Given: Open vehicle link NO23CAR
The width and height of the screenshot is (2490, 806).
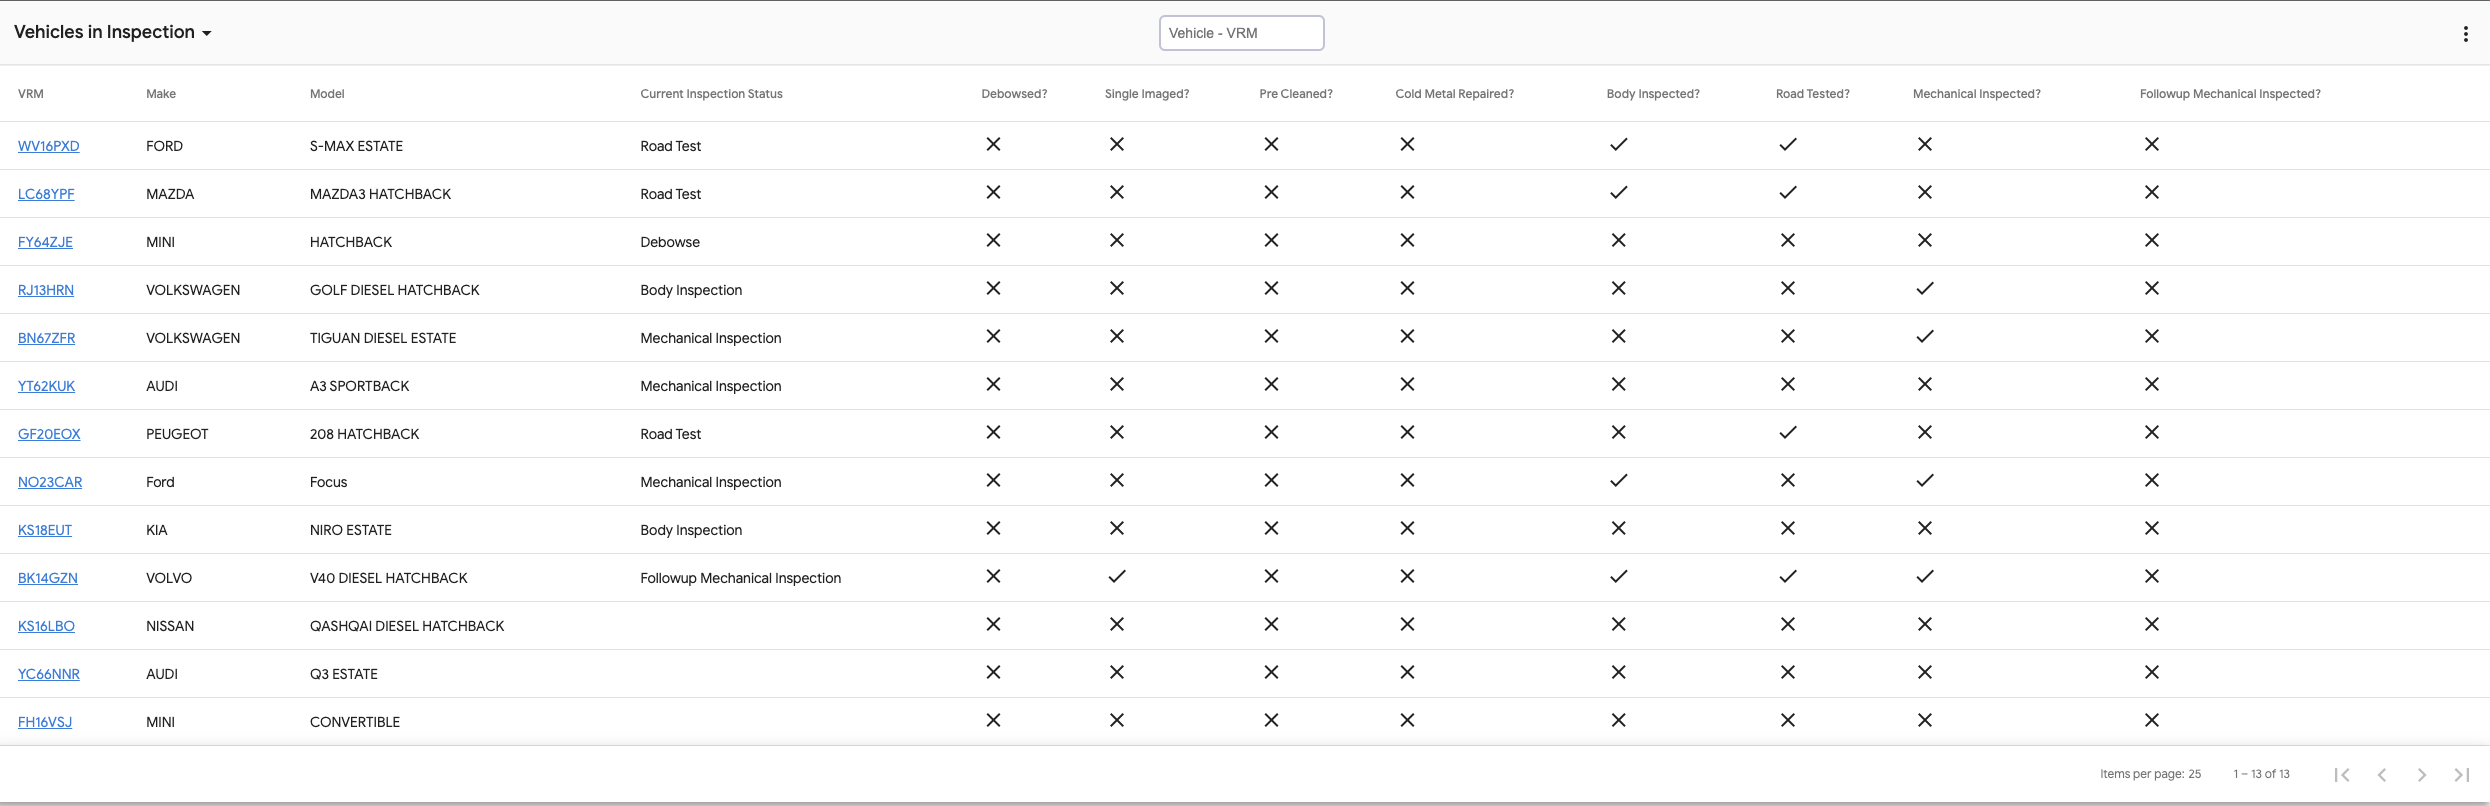Looking at the screenshot, I should [50, 482].
